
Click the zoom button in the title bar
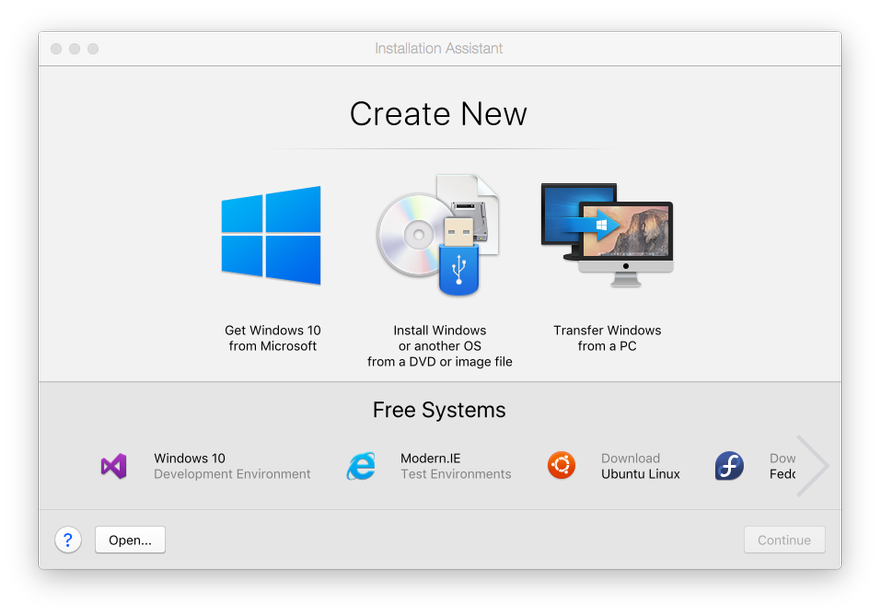[x=93, y=49]
